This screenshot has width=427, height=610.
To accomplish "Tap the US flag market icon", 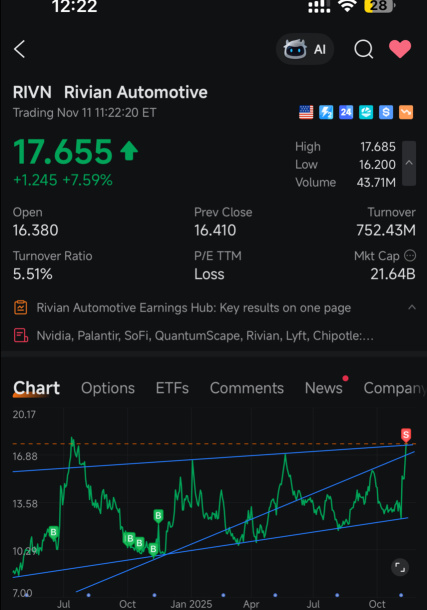I will pyautogui.click(x=306, y=112).
